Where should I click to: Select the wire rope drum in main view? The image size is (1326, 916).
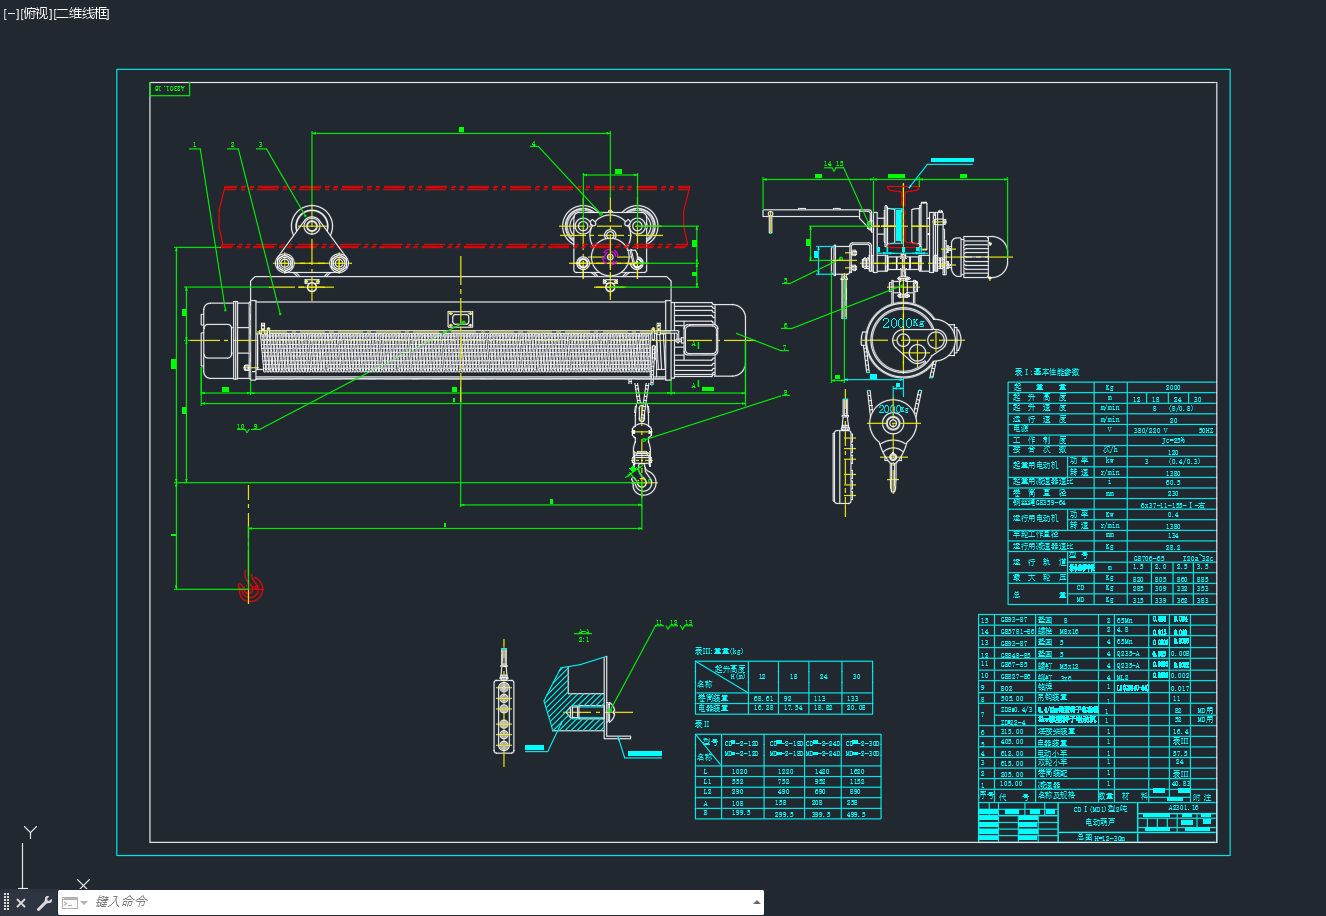tap(454, 352)
